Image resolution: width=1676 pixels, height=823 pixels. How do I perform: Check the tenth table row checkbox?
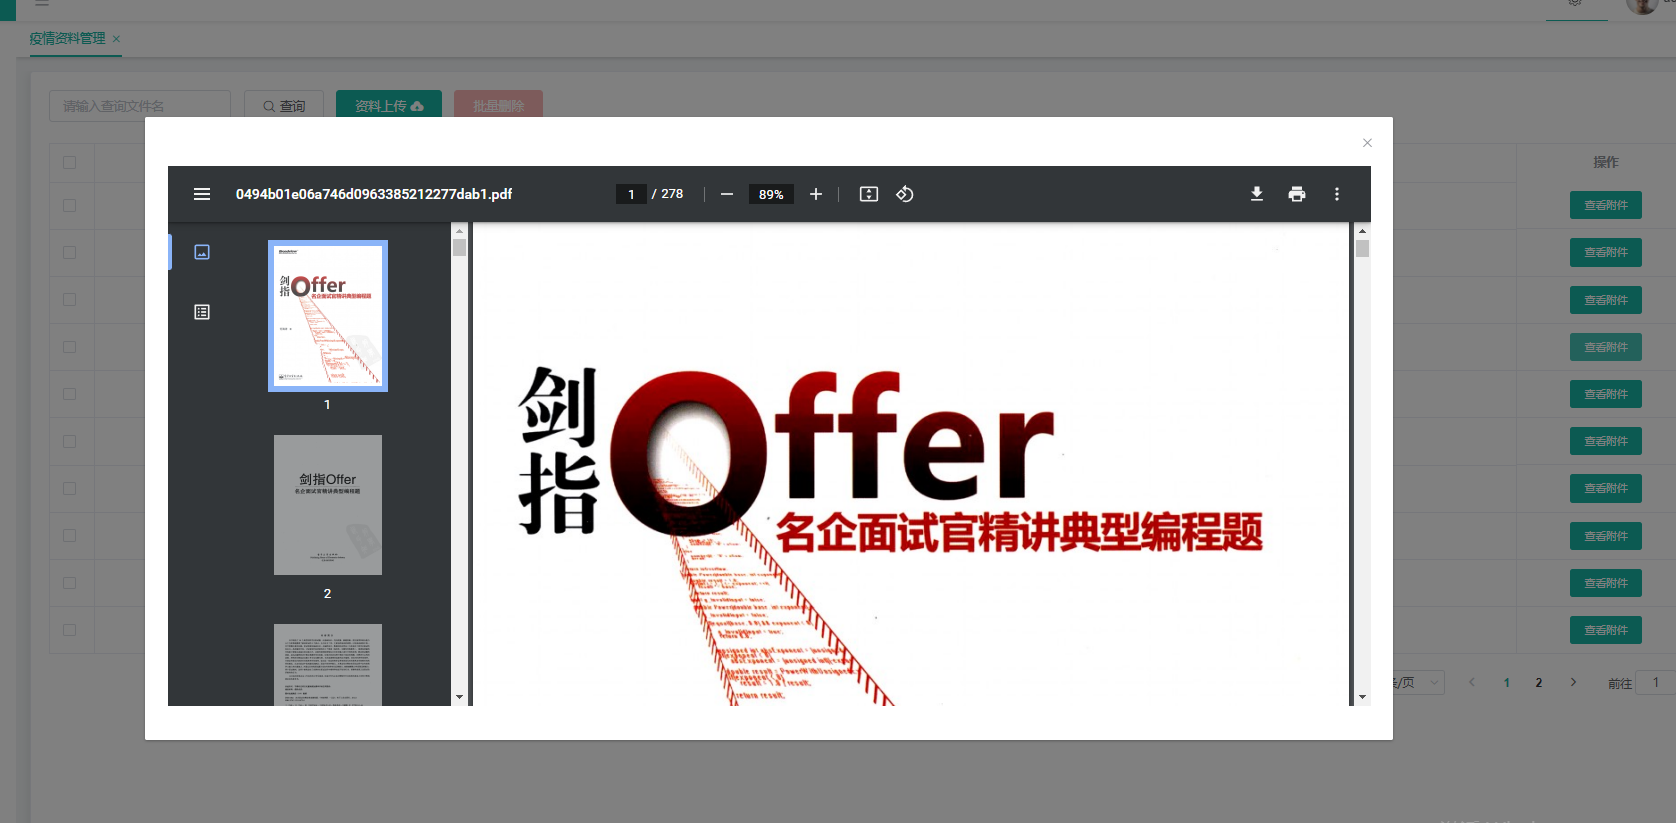pos(70,630)
